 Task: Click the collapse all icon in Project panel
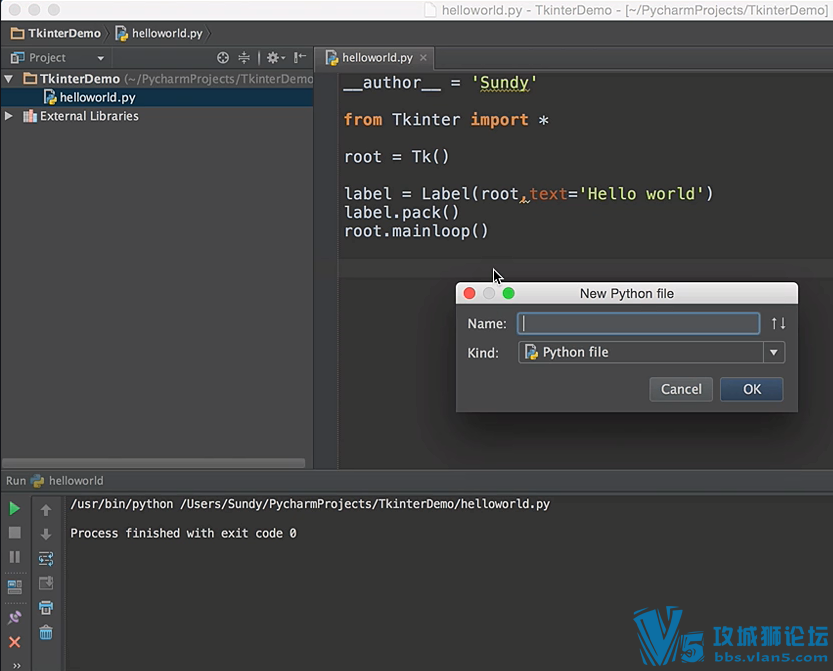click(244, 57)
